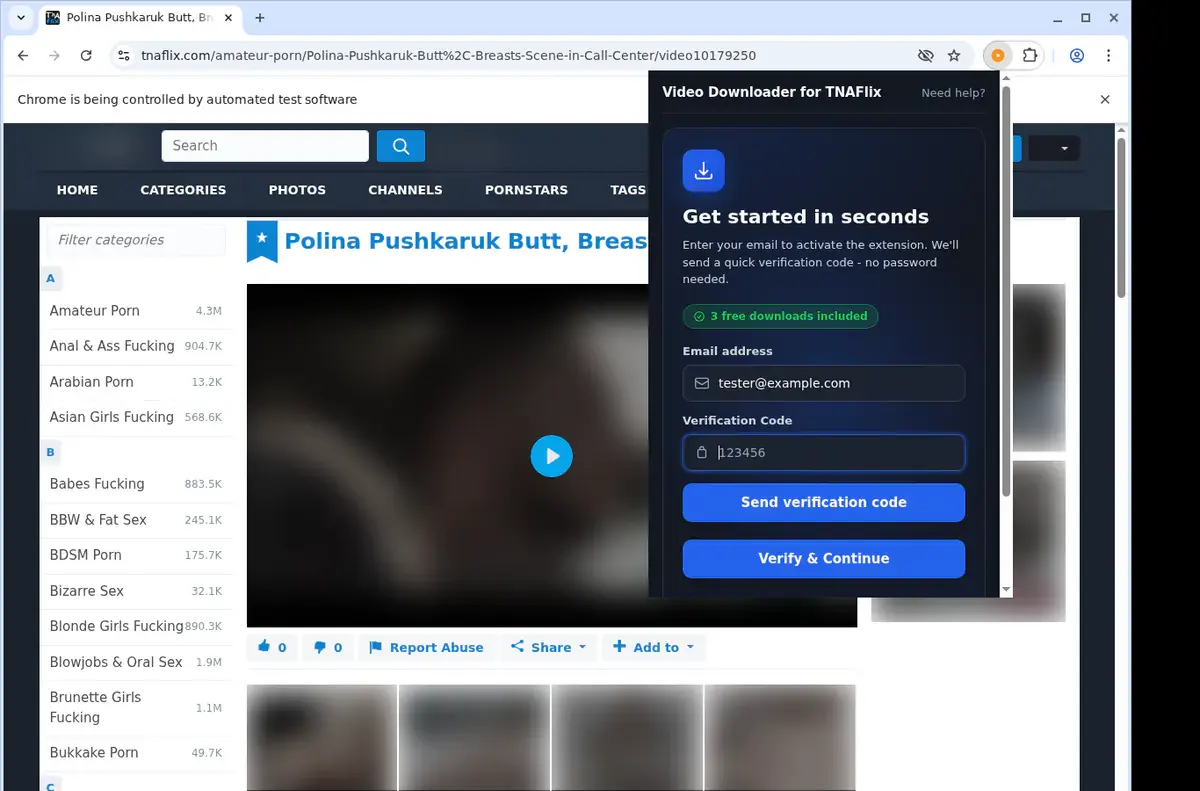Click the Filter categories field
The image size is (1200, 791).
point(137,240)
